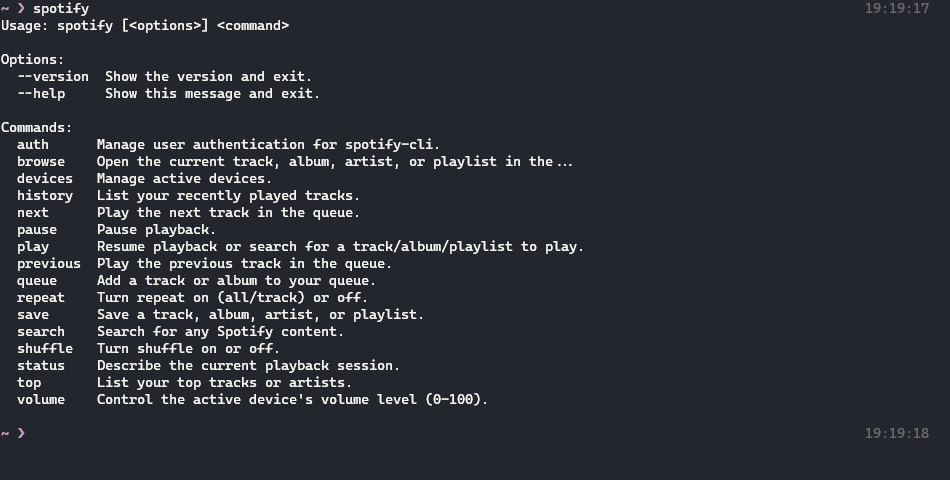This screenshot has width=950, height=480.
Task: Click the 'devices' command entry
Action: [45, 179]
